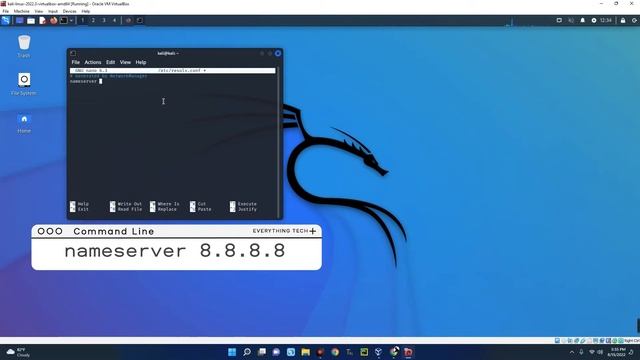The image size is (640, 360).
Task: Launch Firefox from the Kali panel
Action: [x=53, y=20]
